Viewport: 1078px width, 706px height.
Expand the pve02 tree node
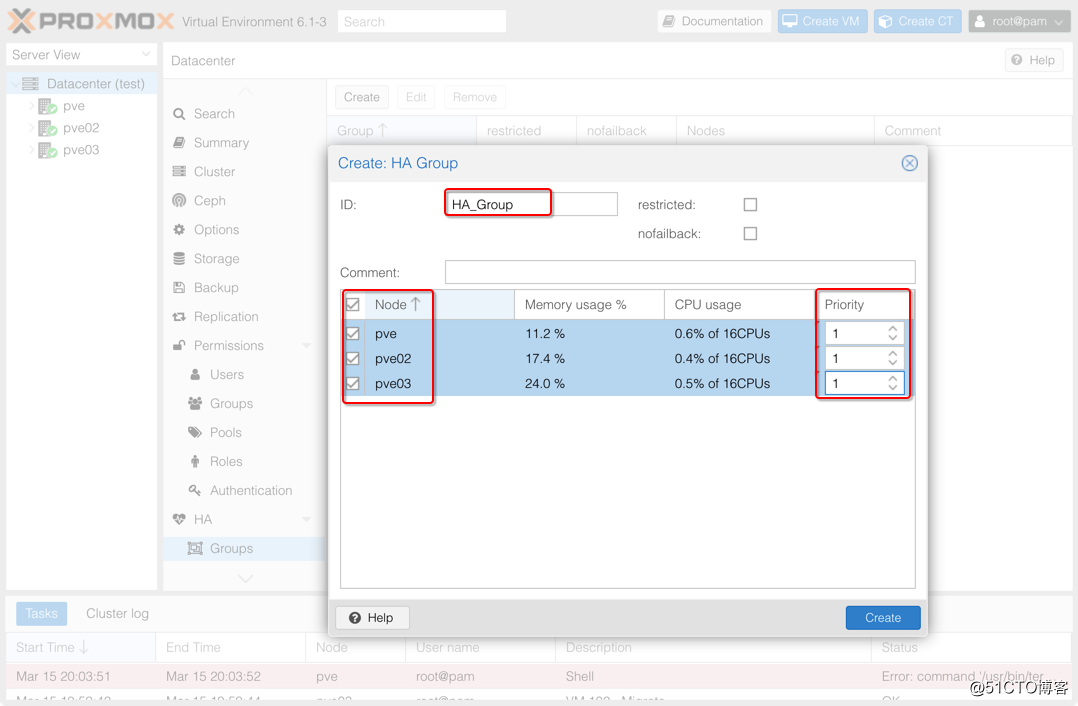pos(32,129)
